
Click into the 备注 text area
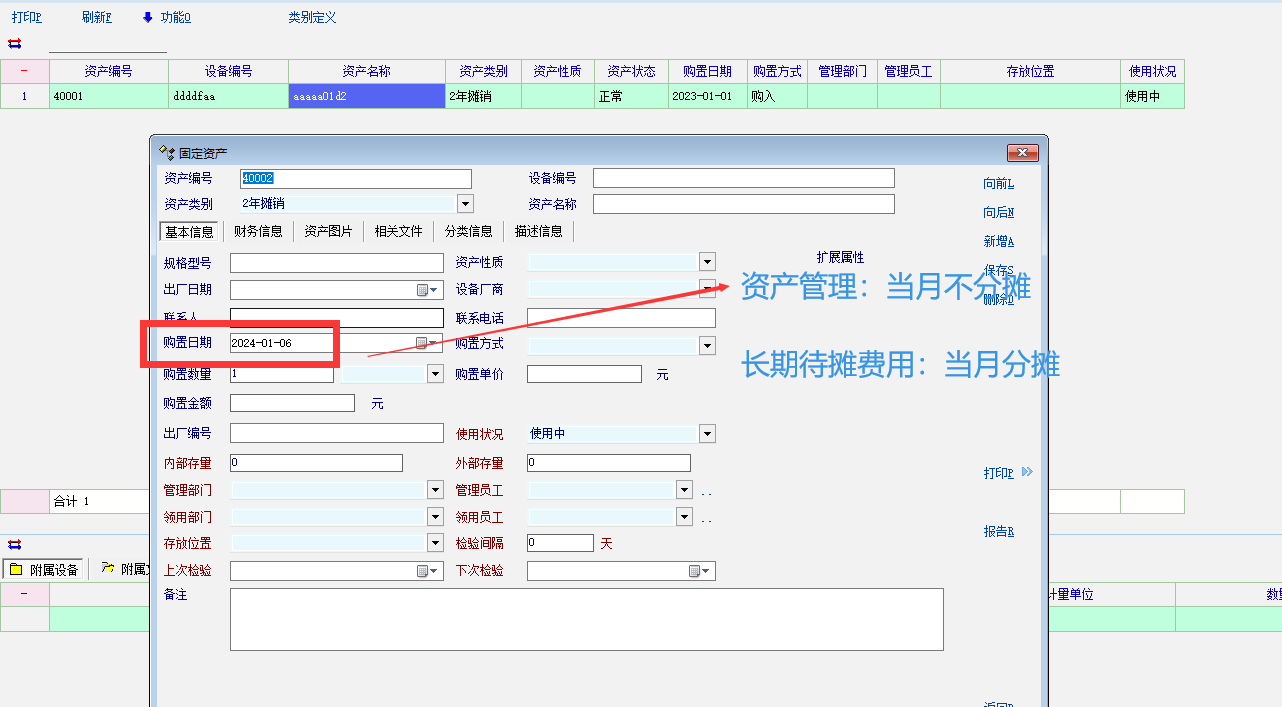pyautogui.click(x=586, y=619)
